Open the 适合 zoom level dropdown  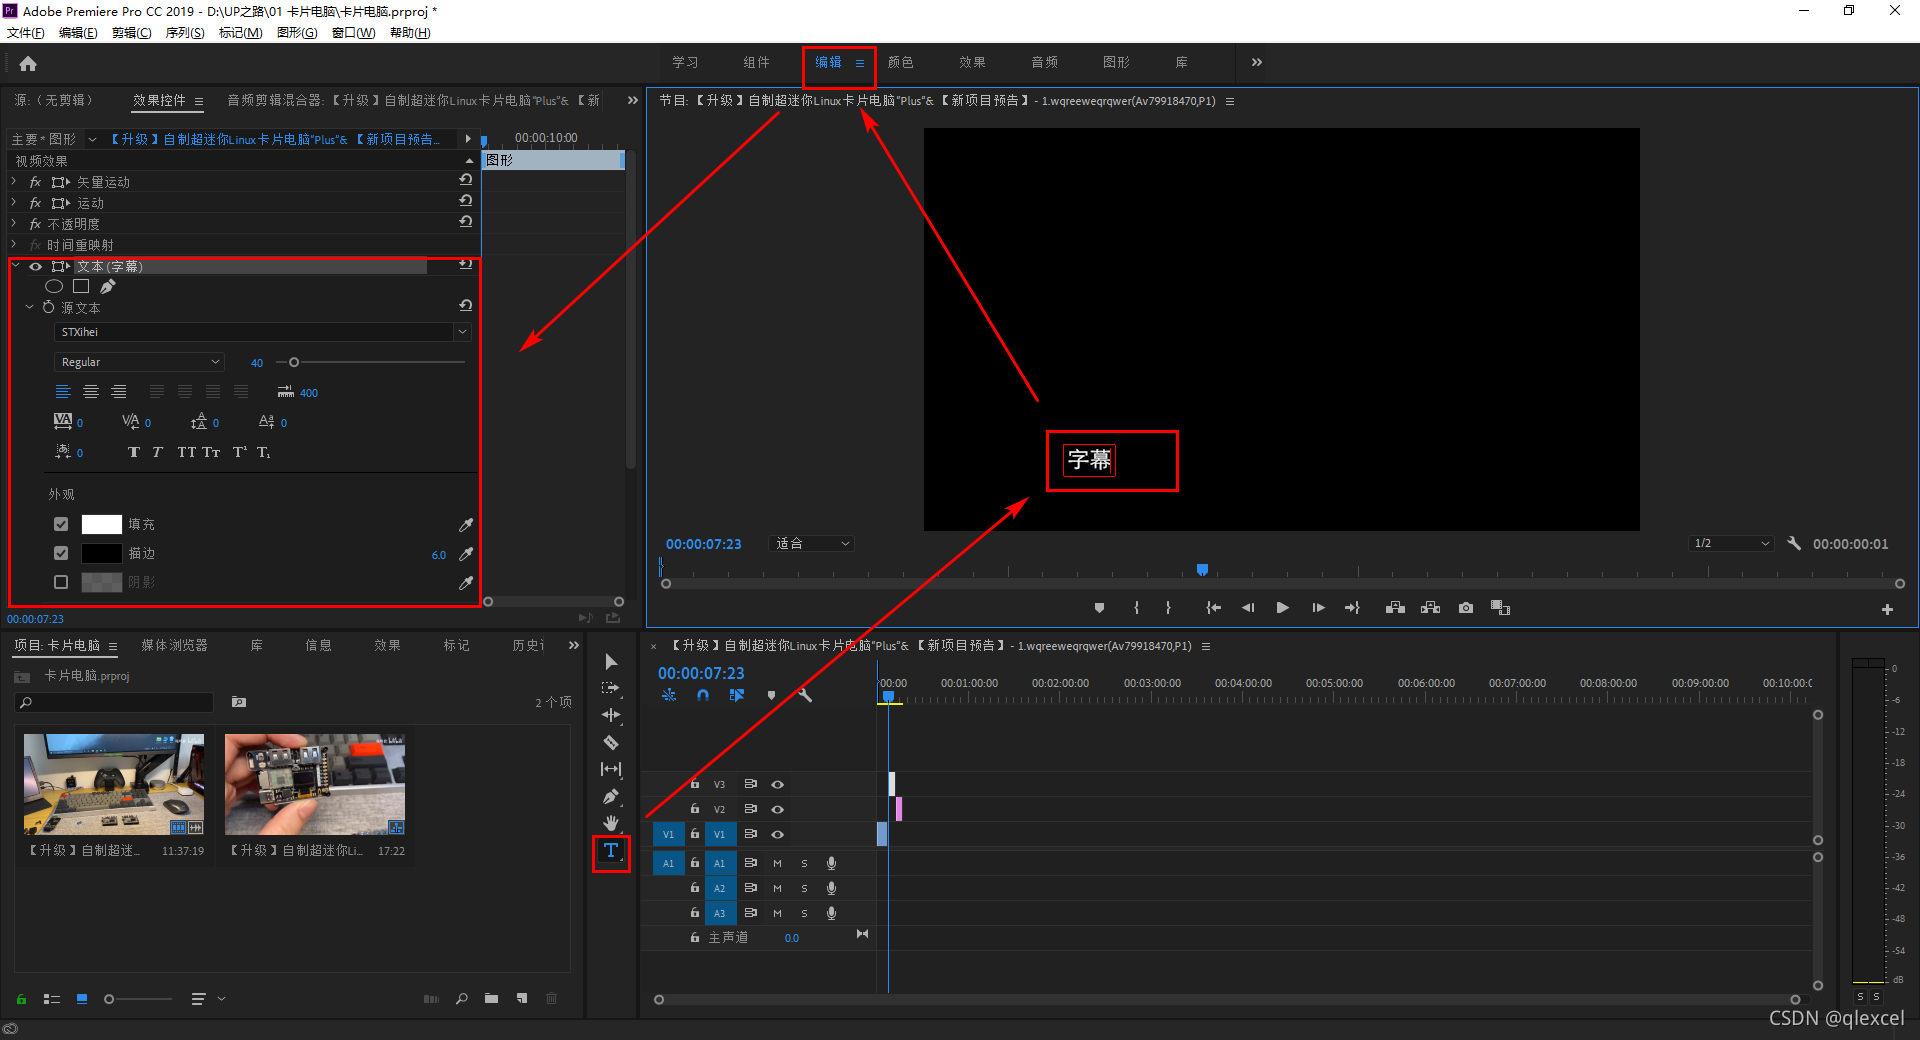(x=811, y=544)
